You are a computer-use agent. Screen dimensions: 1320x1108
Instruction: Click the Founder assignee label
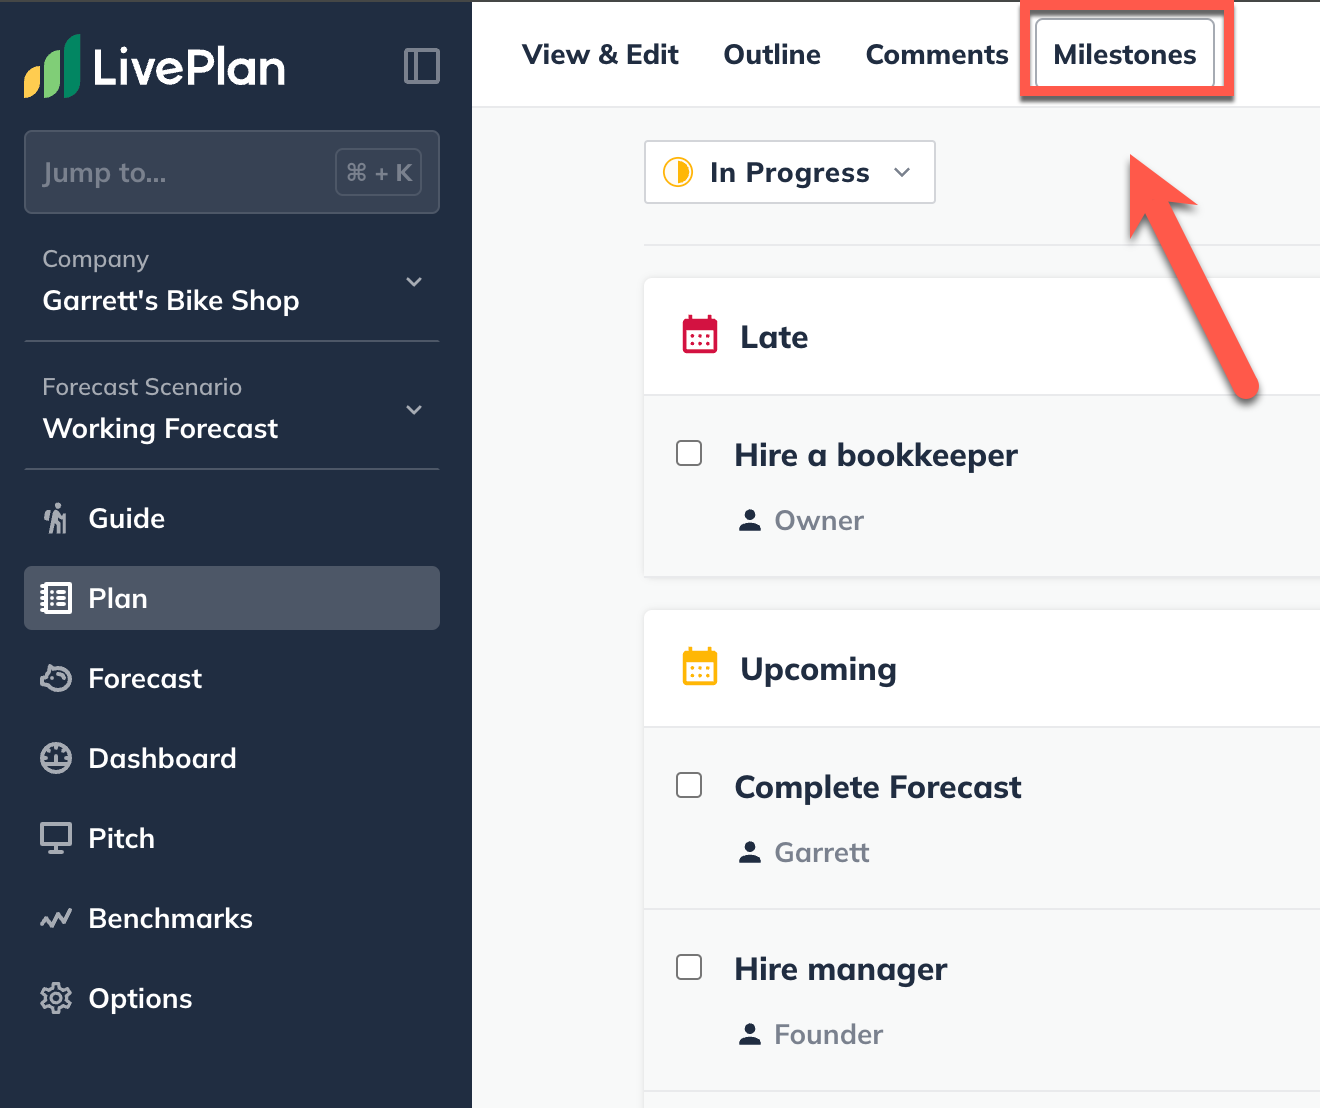point(829,1034)
